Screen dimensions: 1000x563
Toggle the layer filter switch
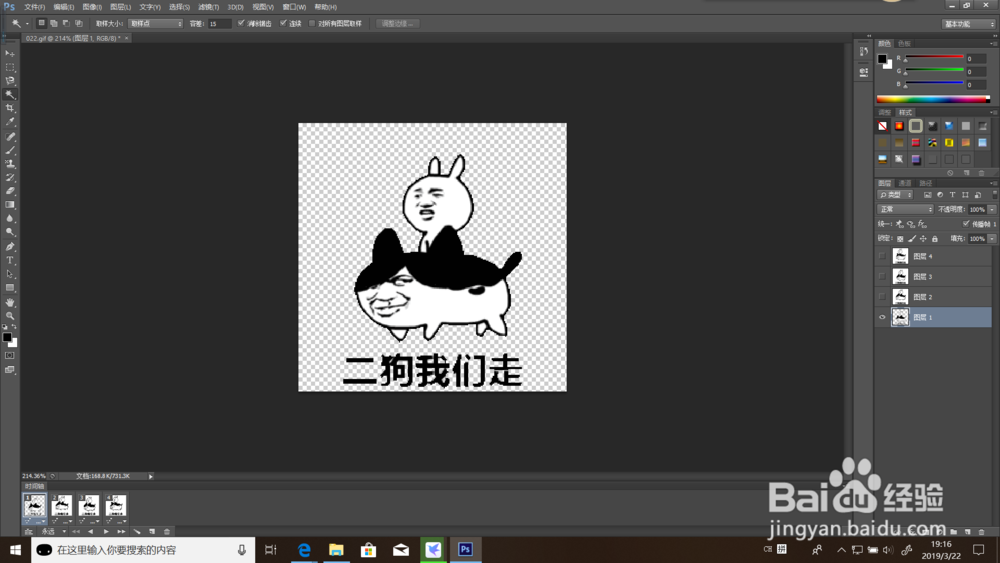(x=994, y=194)
